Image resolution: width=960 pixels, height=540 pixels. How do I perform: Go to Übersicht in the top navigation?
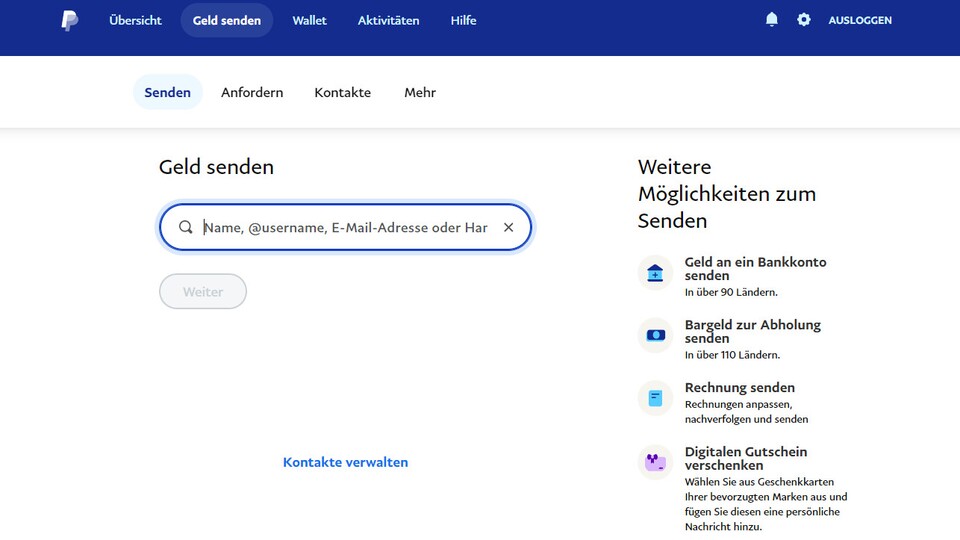coord(135,20)
